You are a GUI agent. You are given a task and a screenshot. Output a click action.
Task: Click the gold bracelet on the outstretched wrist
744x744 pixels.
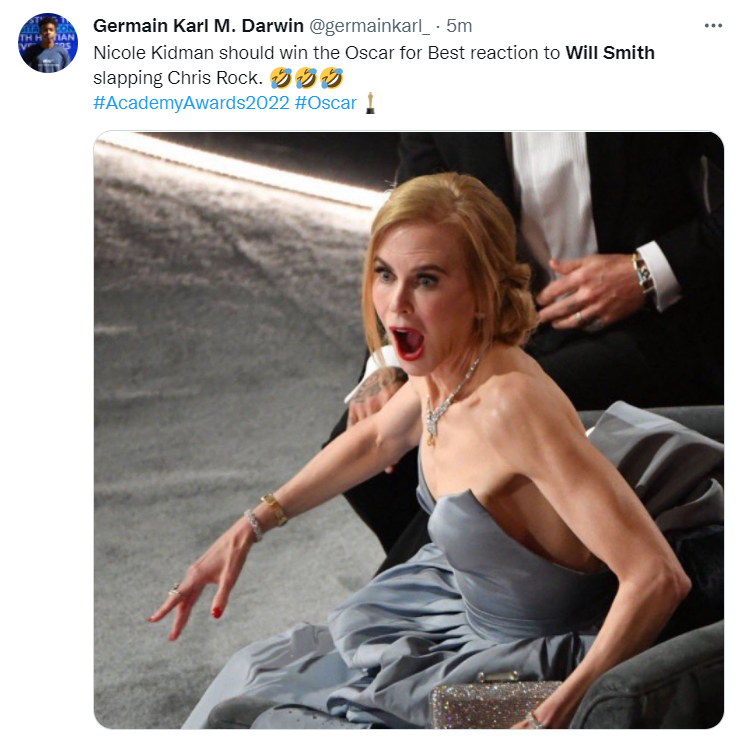coord(272,511)
